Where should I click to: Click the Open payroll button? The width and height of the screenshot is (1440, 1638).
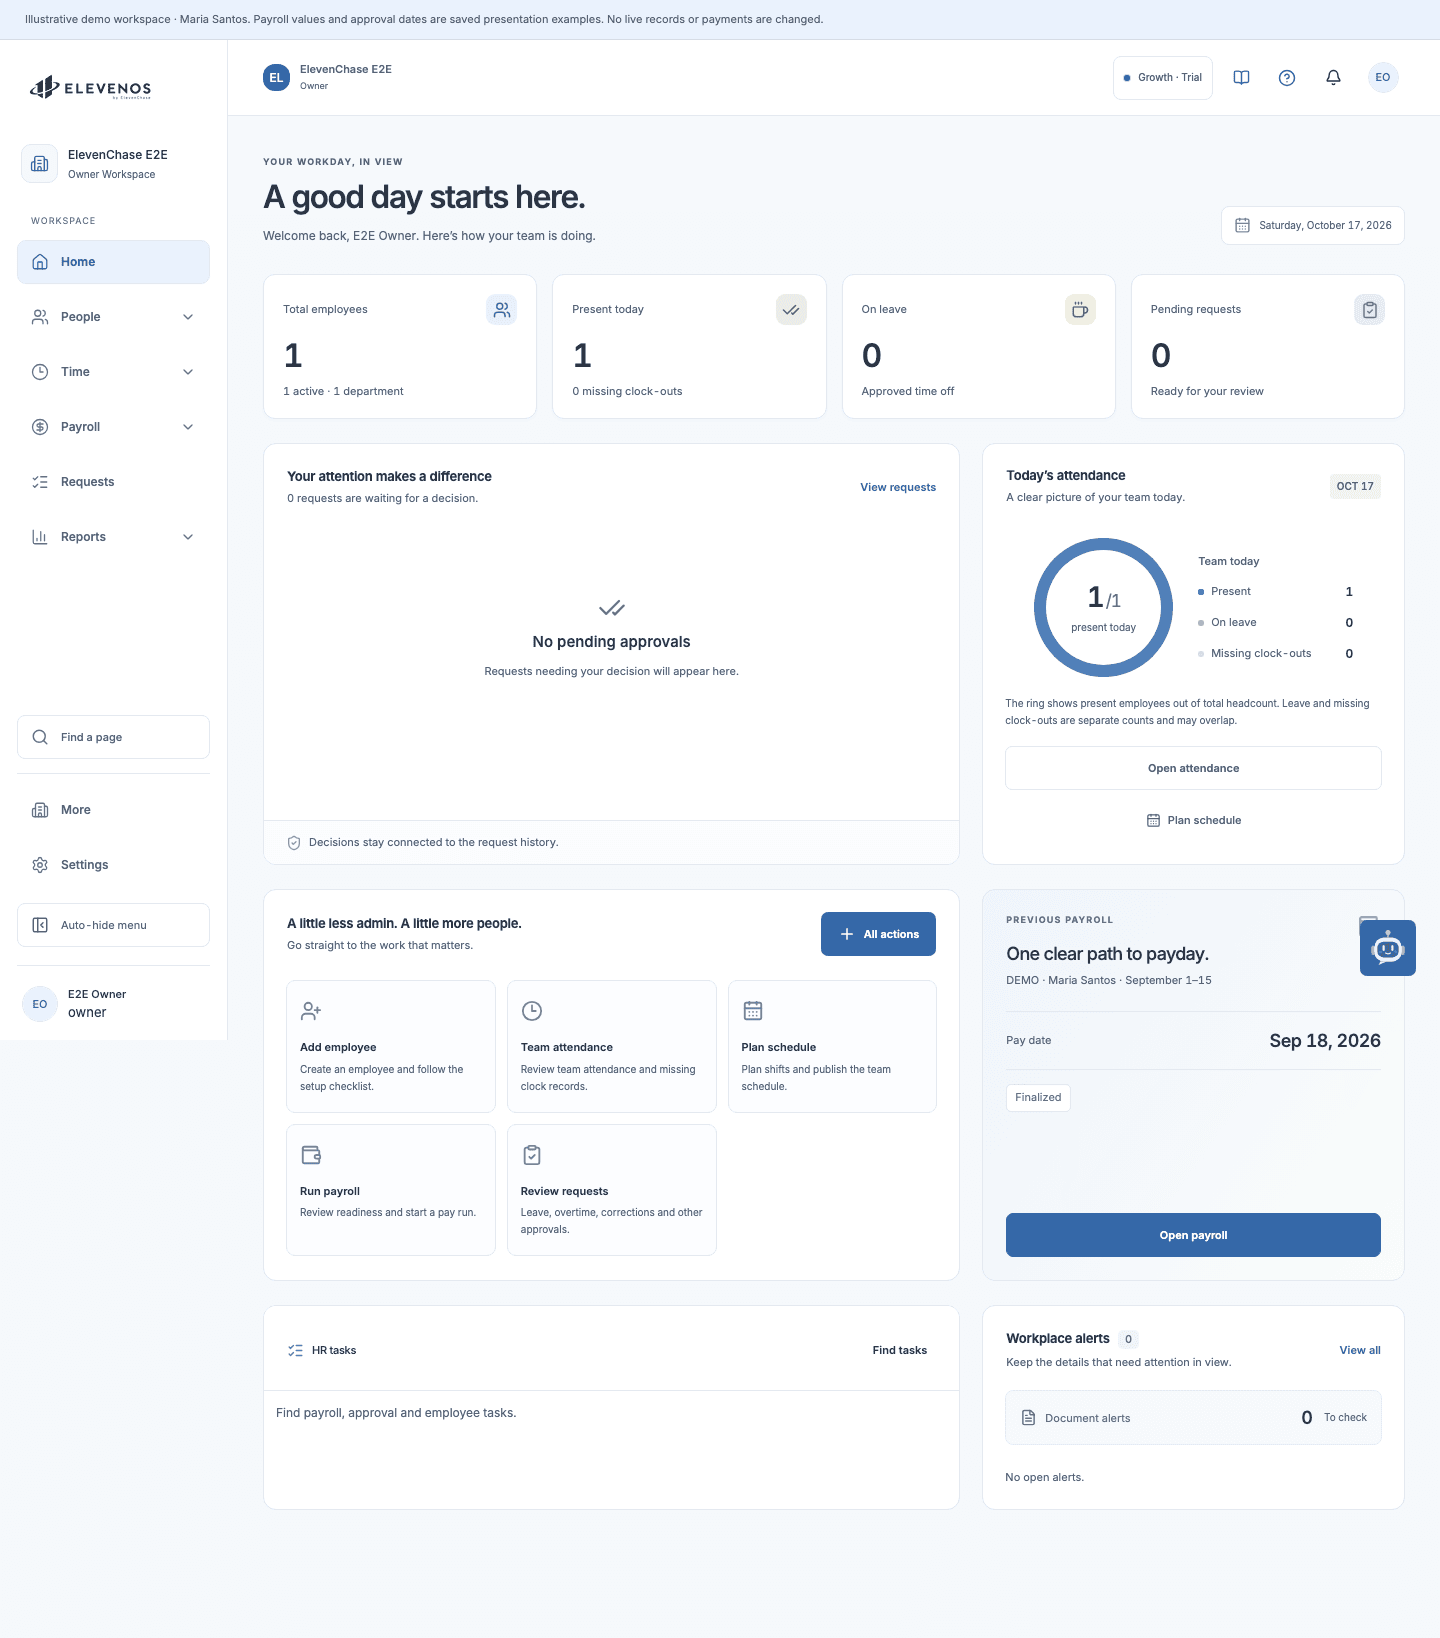click(x=1193, y=1235)
